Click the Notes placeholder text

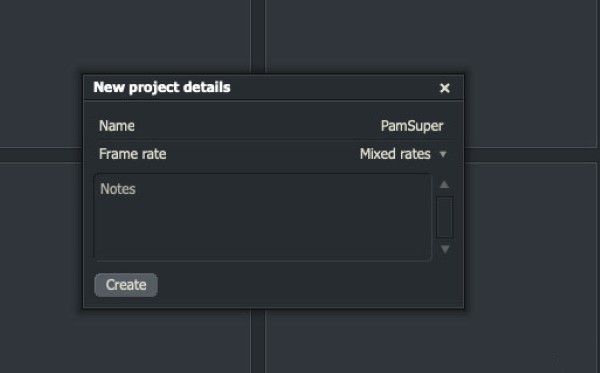pos(118,189)
